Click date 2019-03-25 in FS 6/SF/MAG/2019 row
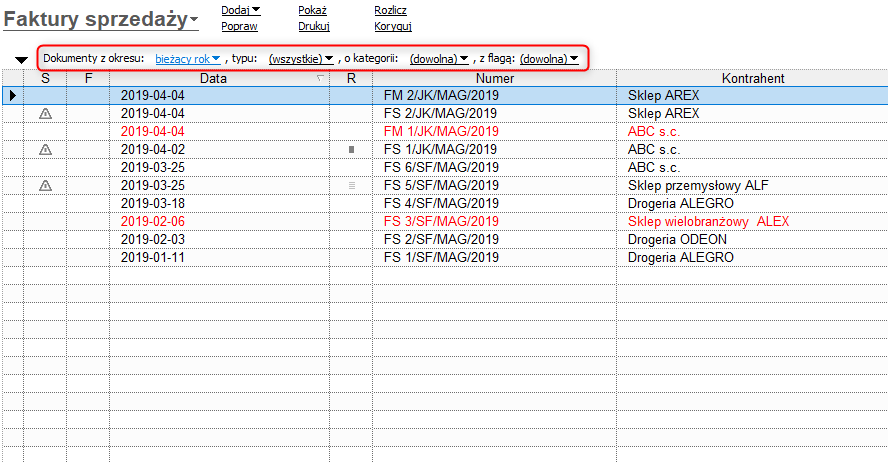This screenshot has height=463, width=888. [x=152, y=168]
